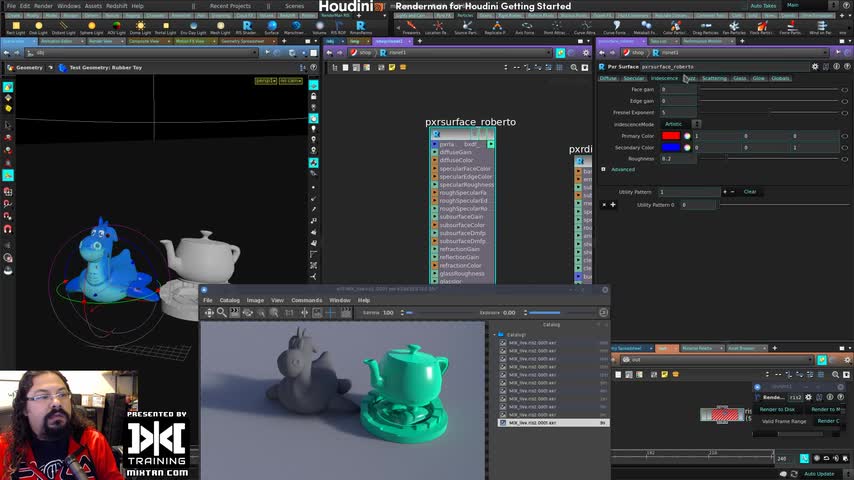
Task: Select the Metaball Force shelf tool
Action: point(646,28)
